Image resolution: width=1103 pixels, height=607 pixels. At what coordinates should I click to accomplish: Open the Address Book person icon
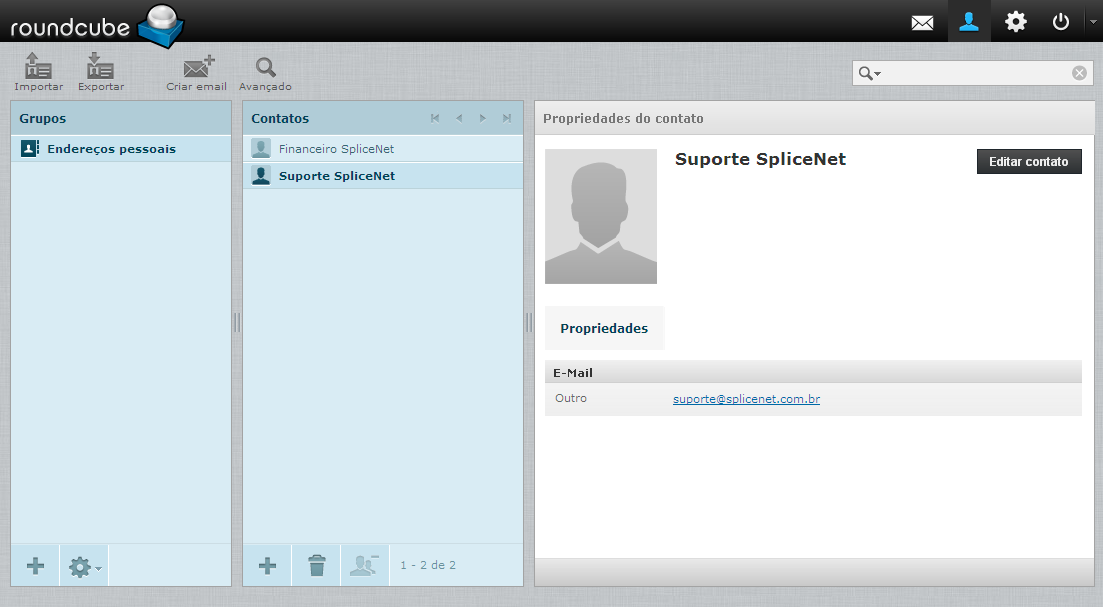[969, 23]
